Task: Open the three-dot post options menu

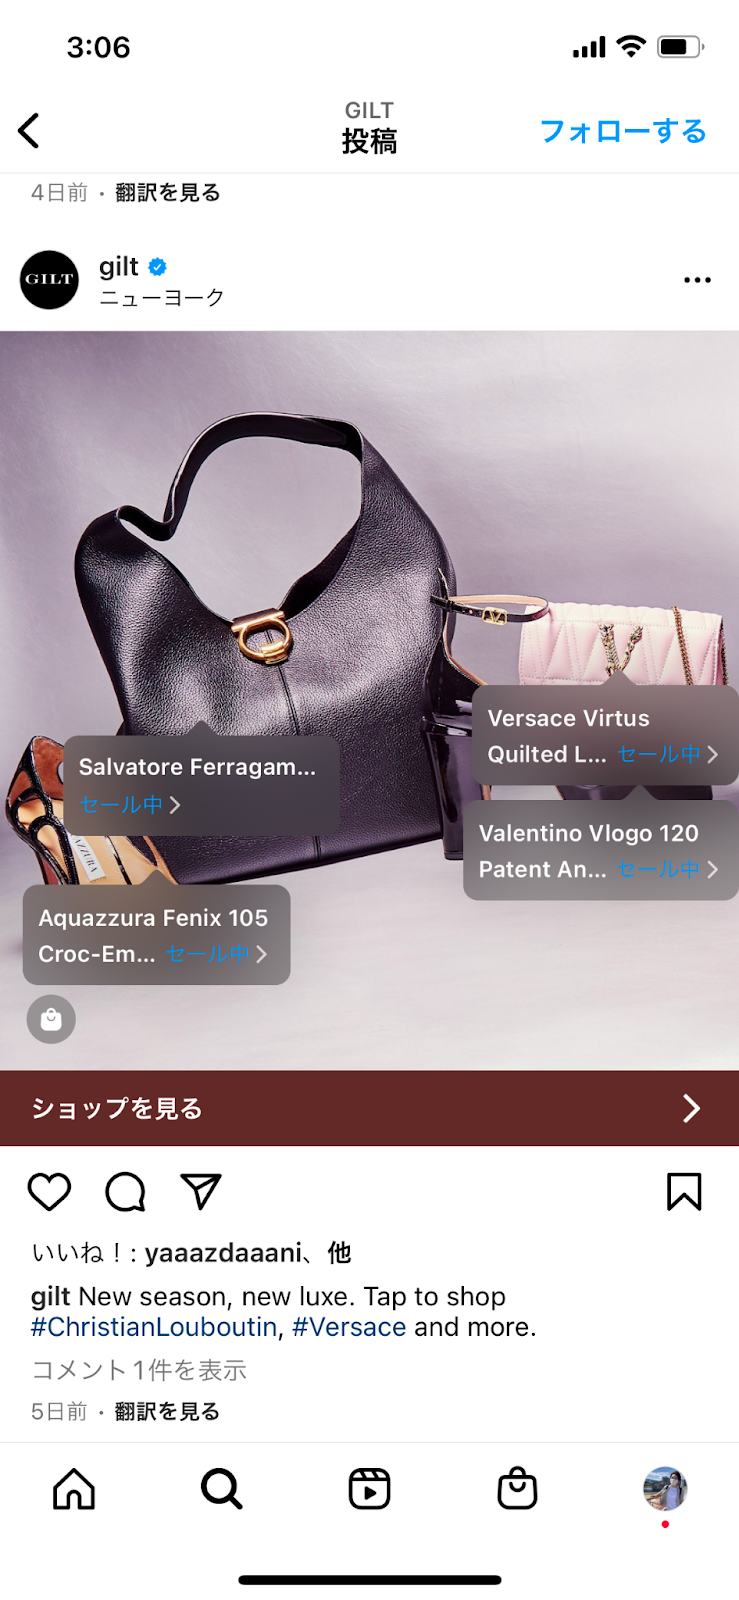Action: [x=697, y=280]
